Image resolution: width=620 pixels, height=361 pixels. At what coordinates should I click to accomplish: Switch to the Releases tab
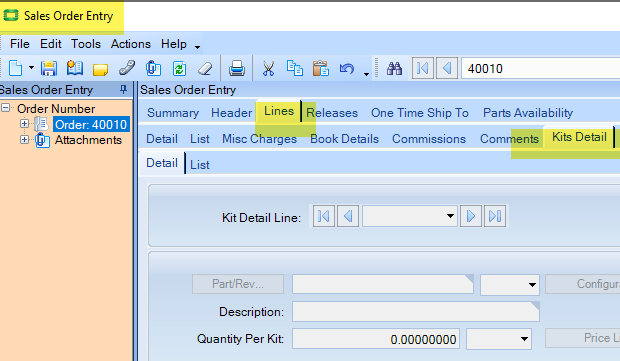point(332,113)
